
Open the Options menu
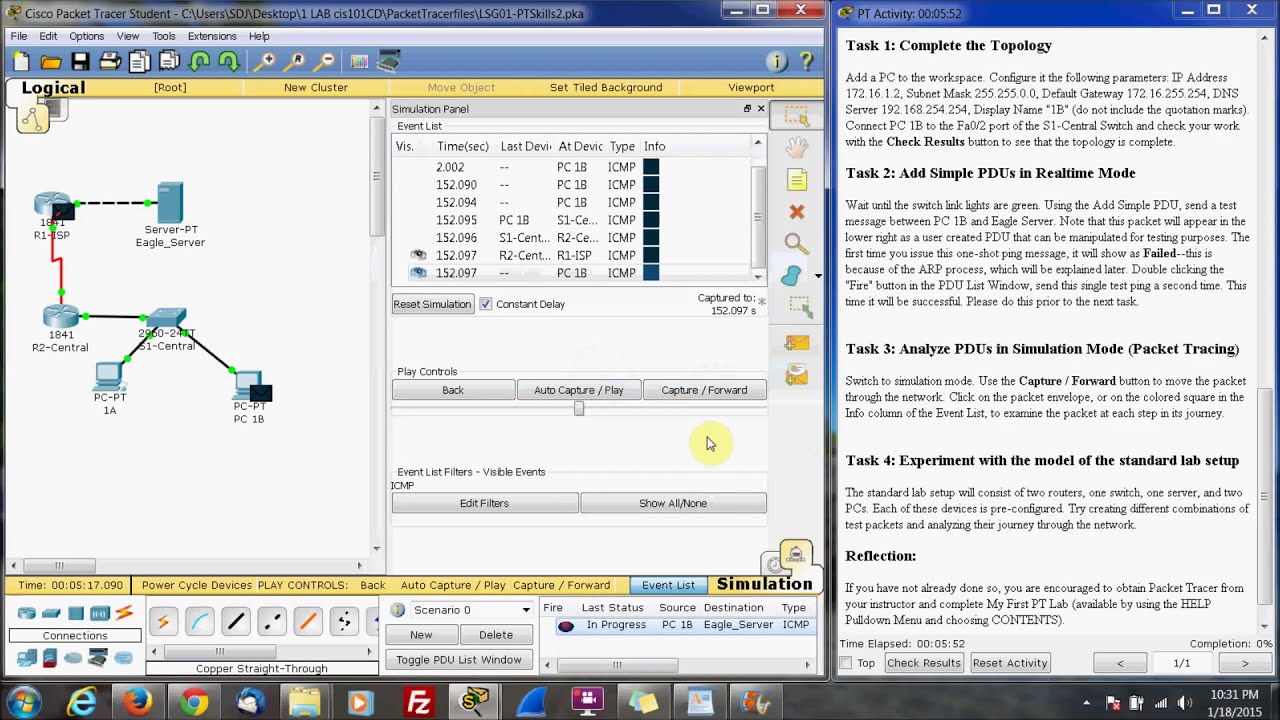pos(87,36)
